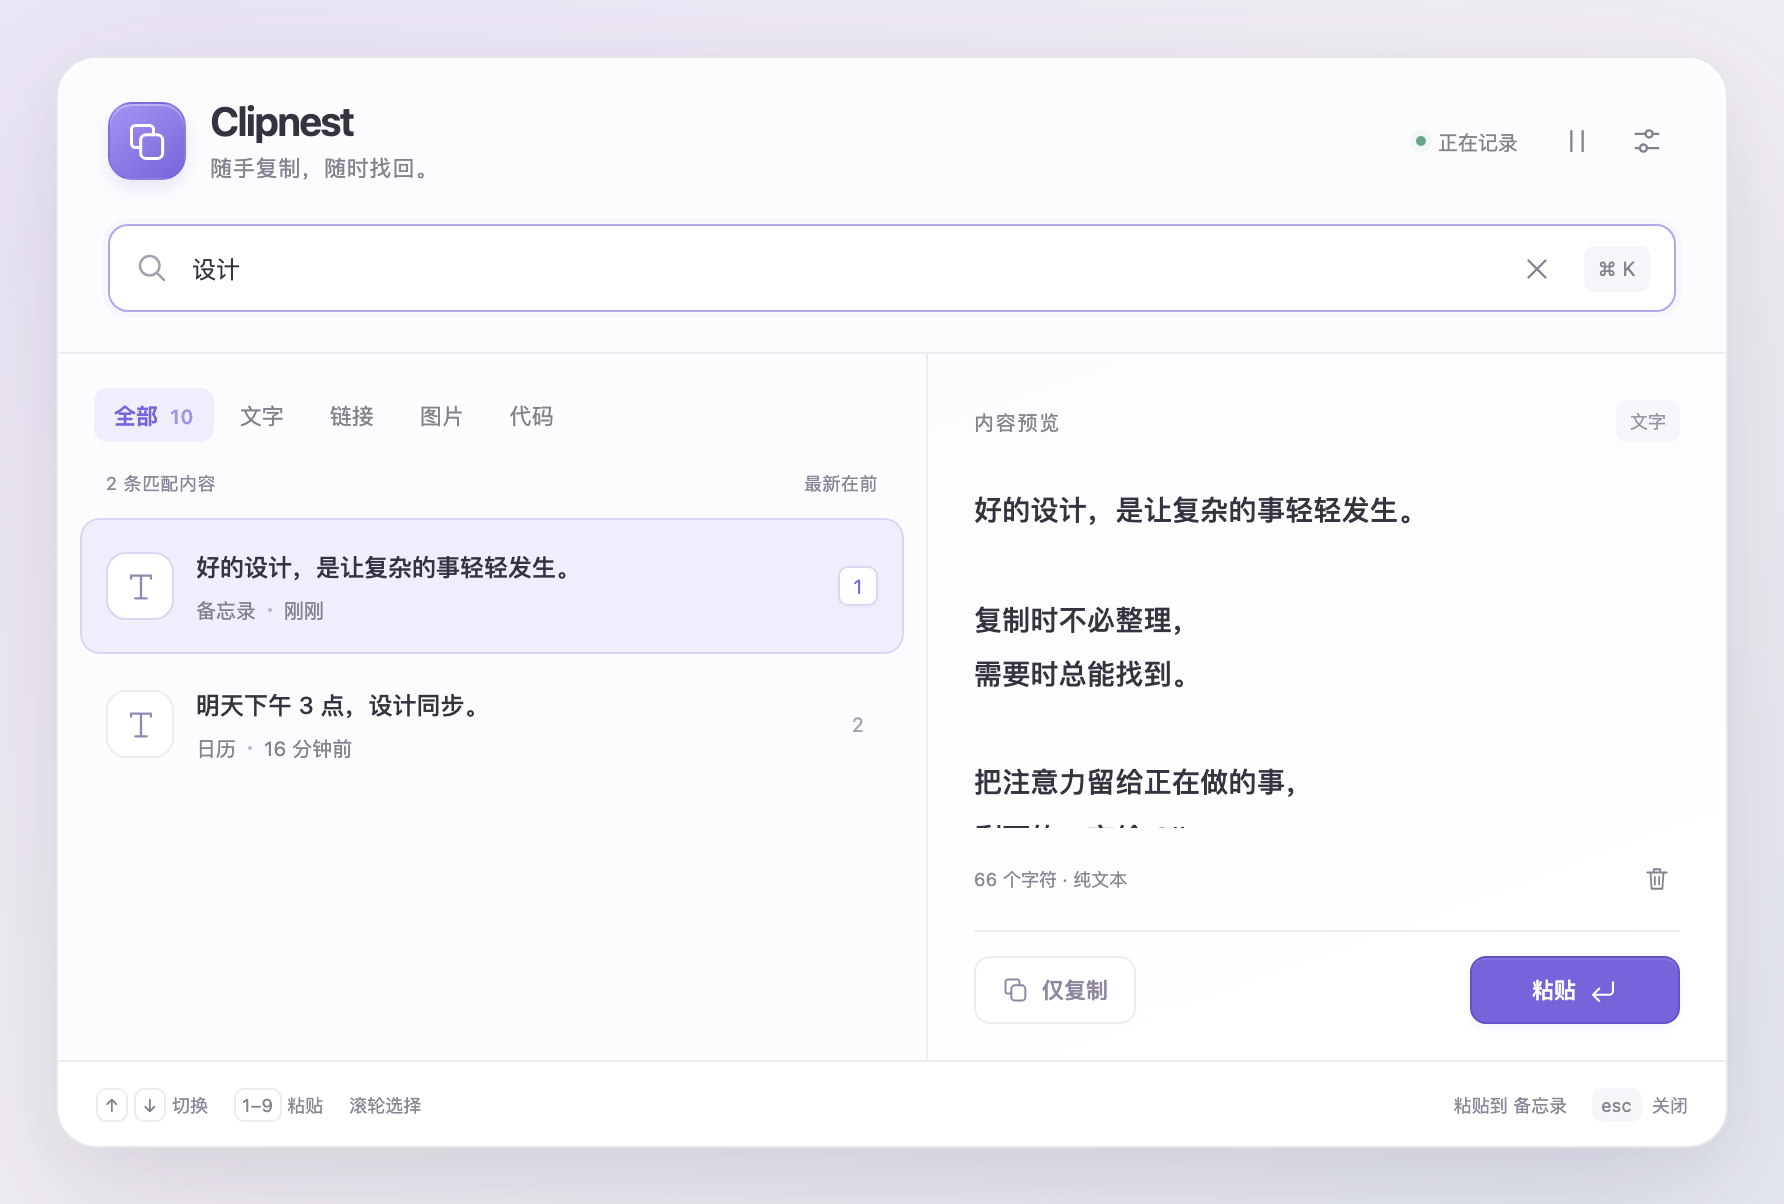
Task: Select the 全部 tab
Action: pos(154,415)
